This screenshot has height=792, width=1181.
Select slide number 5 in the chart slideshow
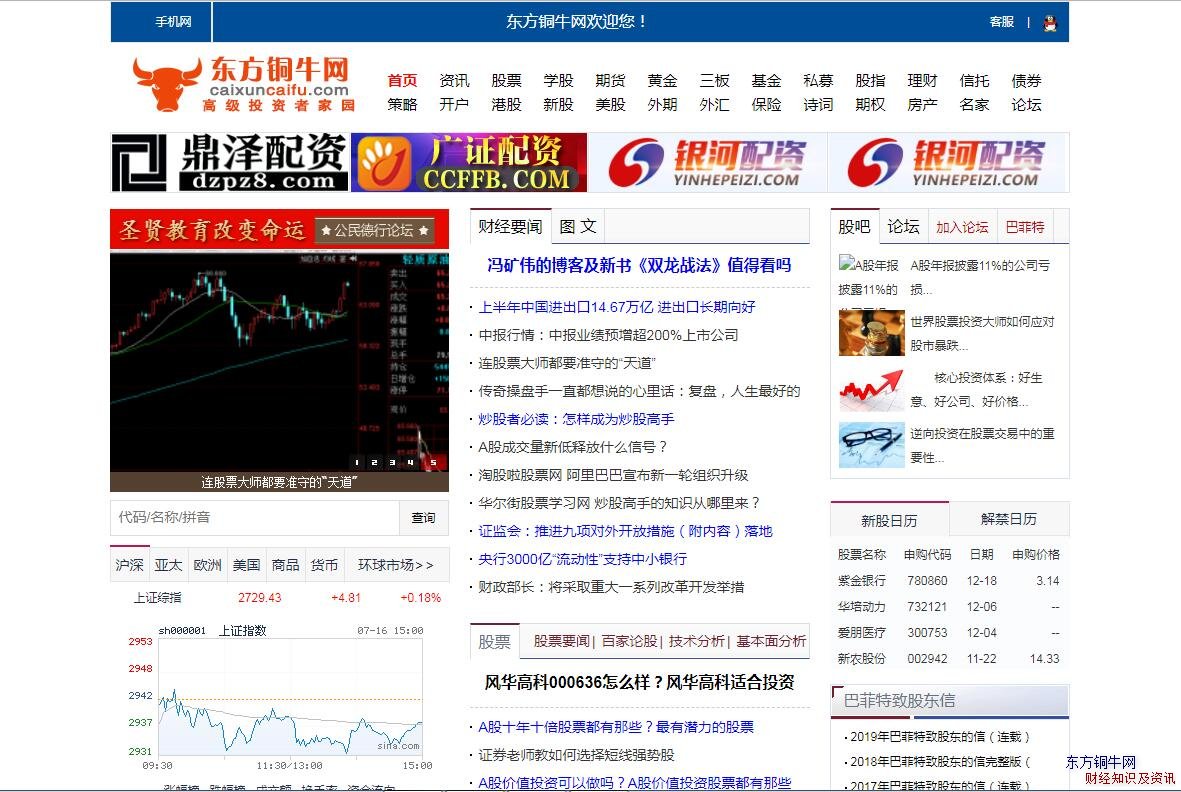click(x=434, y=462)
